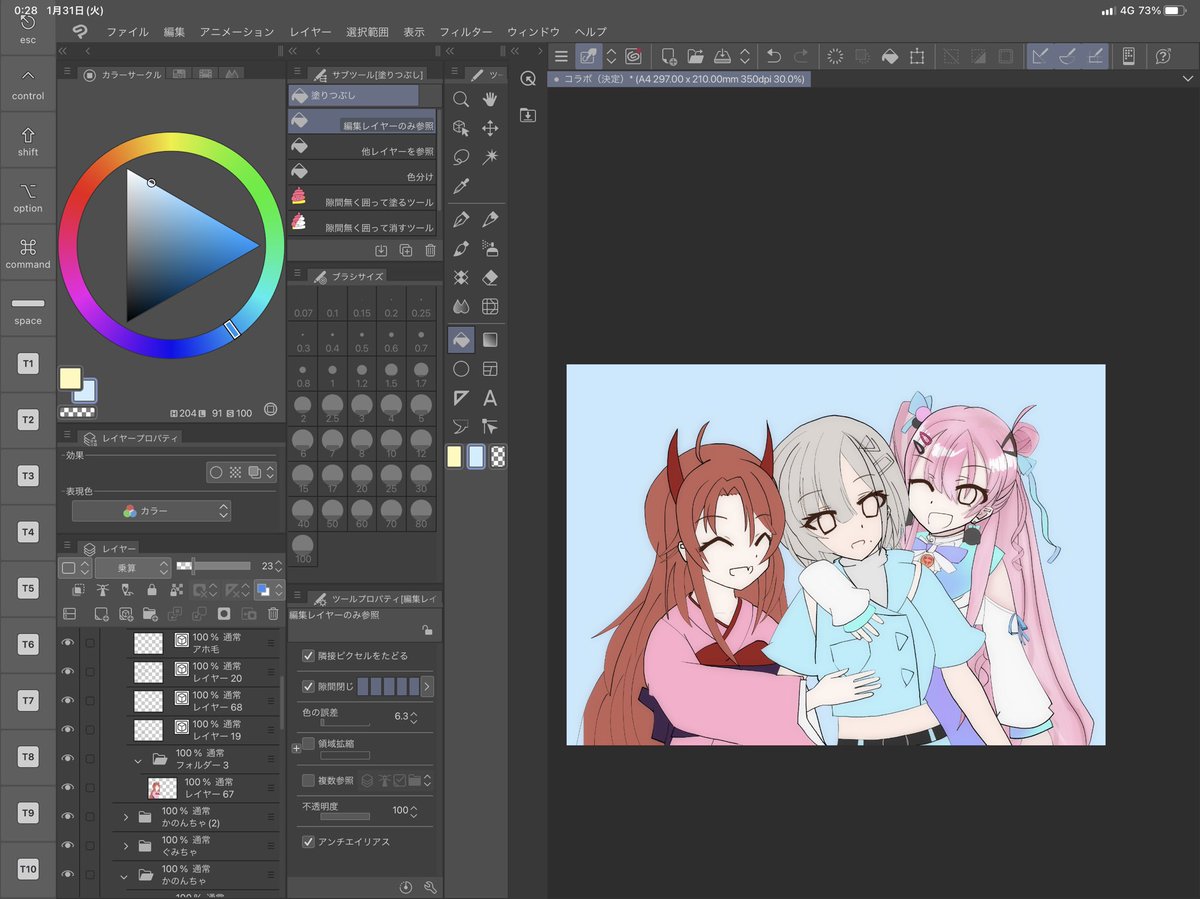The image size is (1200, 899).
Task: Select the Eyedropper tool
Action: pyautogui.click(x=461, y=186)
